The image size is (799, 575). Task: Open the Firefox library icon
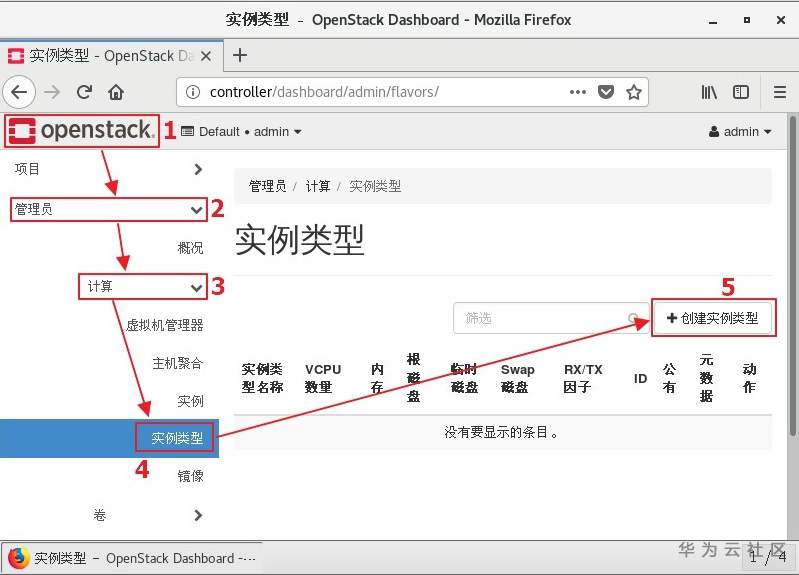click(709, 92)
